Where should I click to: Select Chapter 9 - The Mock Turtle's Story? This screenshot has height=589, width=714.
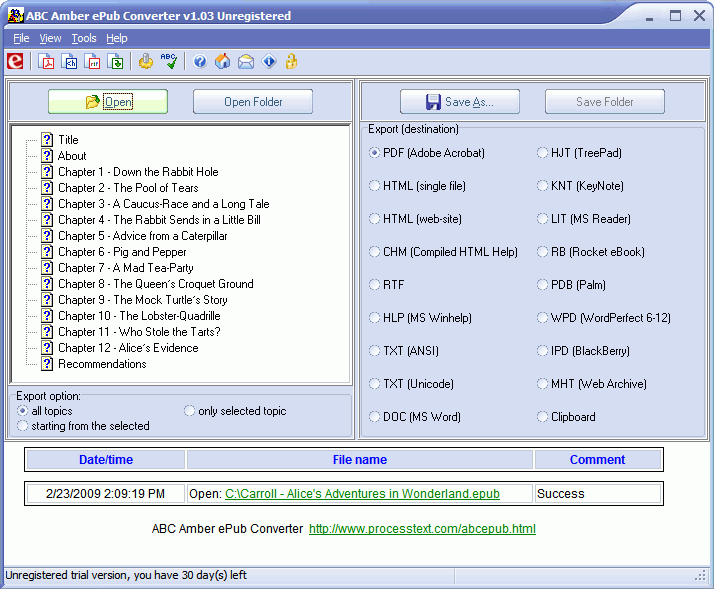(x=143, y=300)
